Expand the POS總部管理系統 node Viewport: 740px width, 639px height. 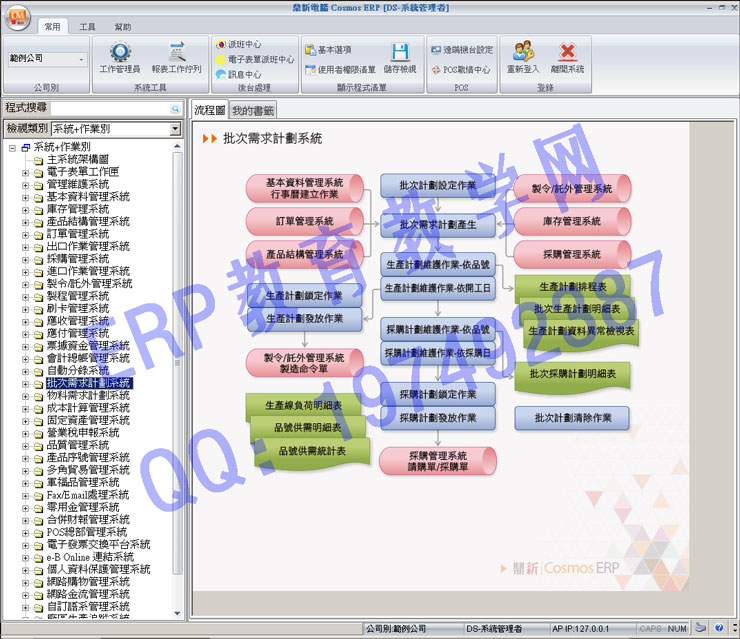pos(25,533)
